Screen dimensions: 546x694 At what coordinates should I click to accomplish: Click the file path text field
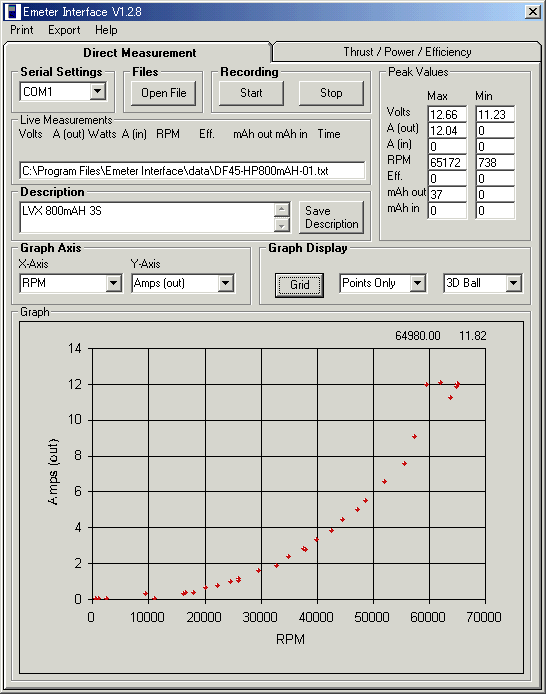pos(192,171)
